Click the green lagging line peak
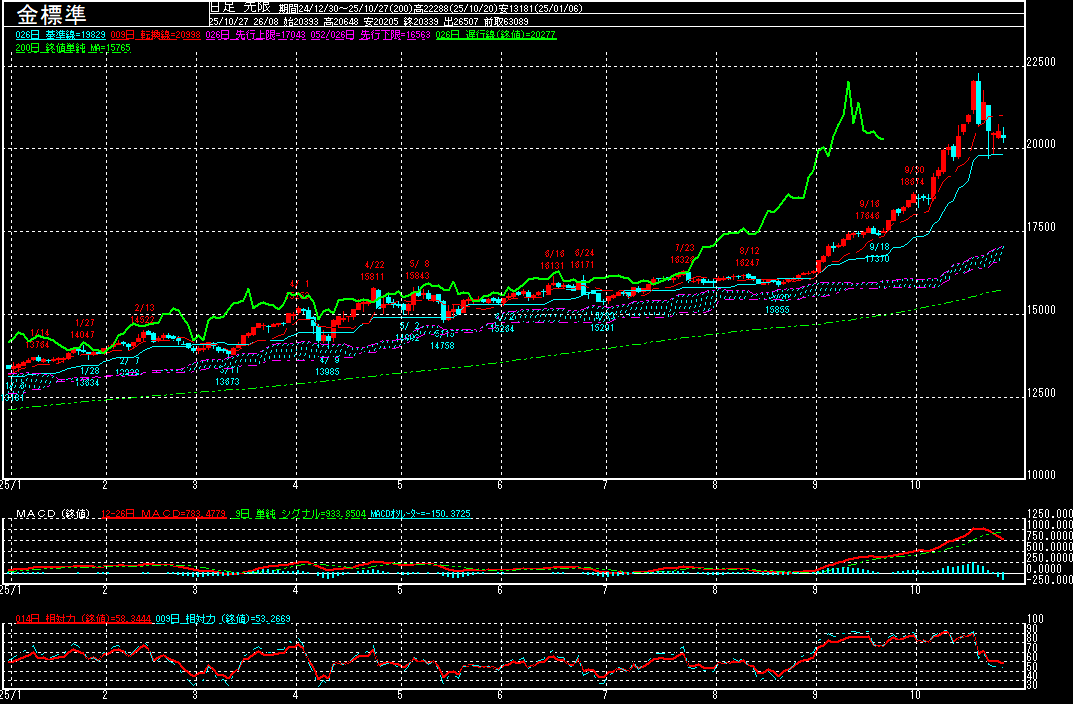The height and width of the screenshot is (704, 1080). [848, 83]
